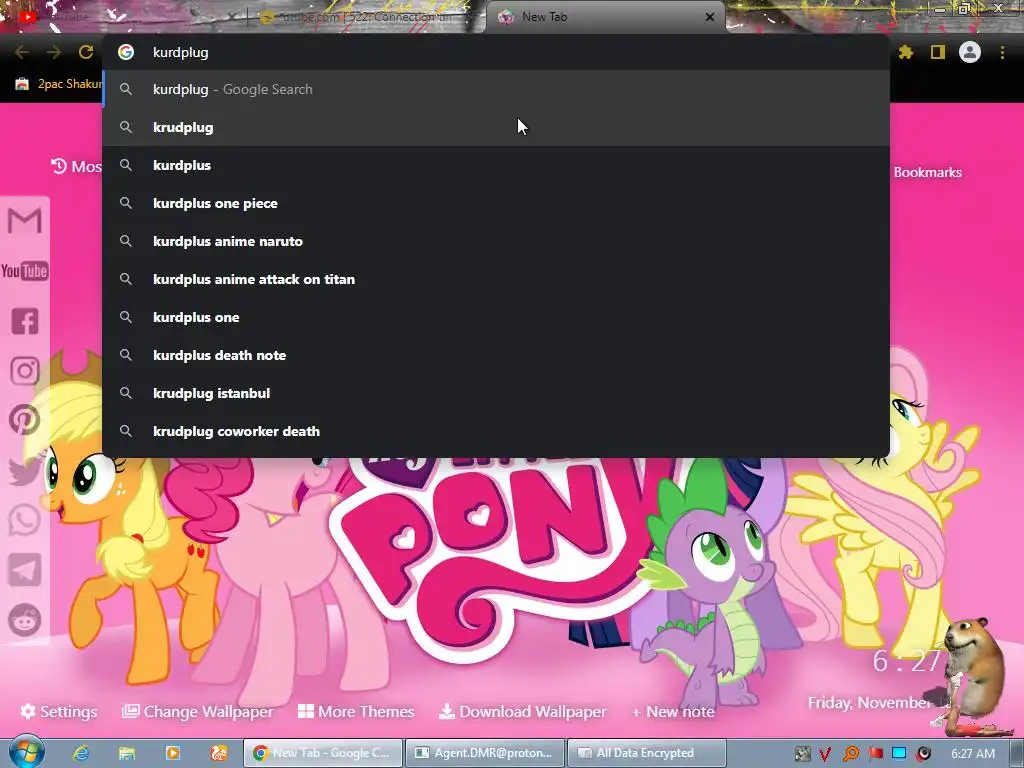Open the Most Visited link
Image resolution: width=1024 pixels, height=768 pixels.
[x=77, y=167]
